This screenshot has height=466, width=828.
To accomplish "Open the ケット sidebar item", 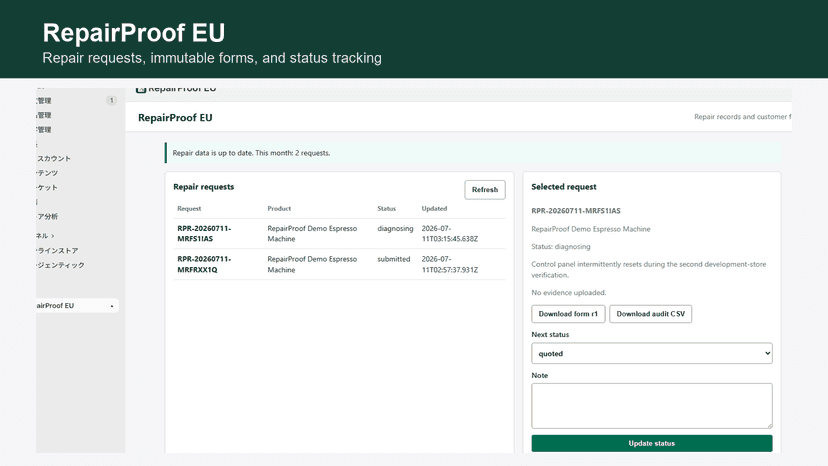I will tap(48, 188).
